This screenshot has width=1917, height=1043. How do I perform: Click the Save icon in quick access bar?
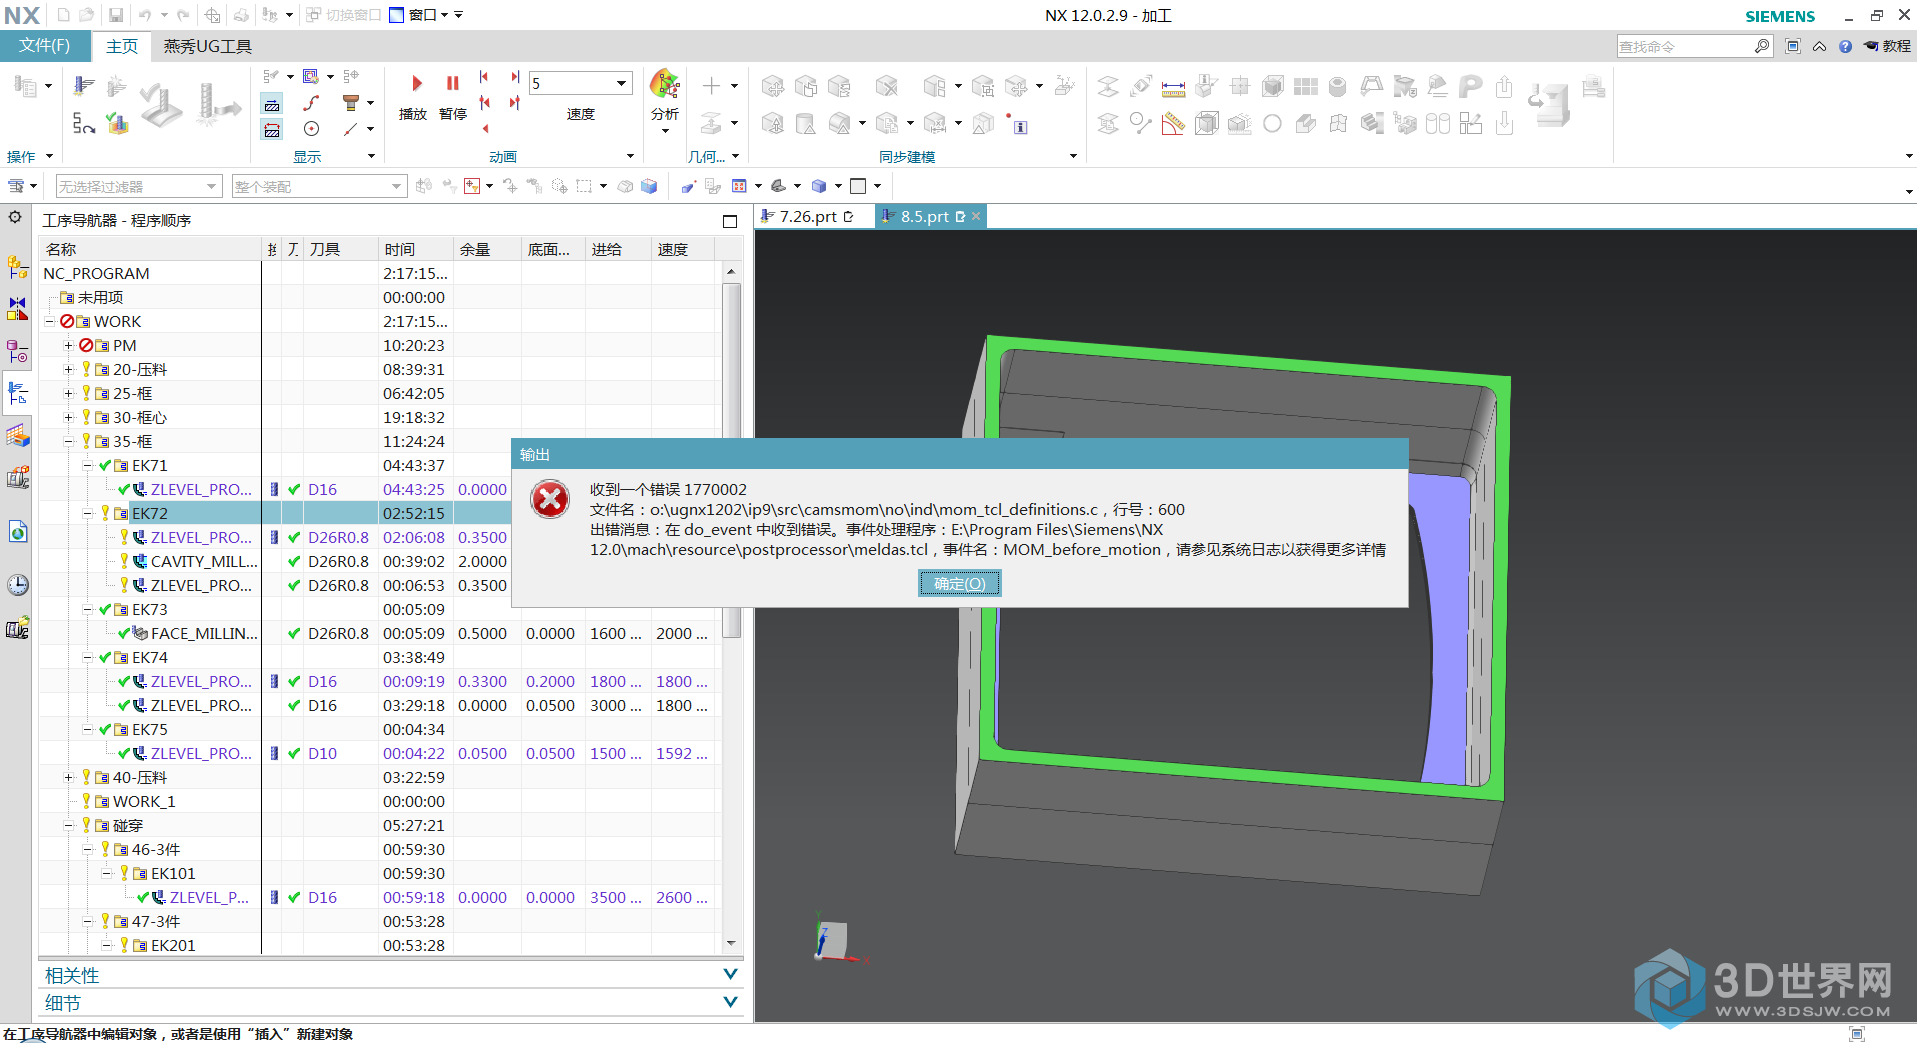(116, 15)
